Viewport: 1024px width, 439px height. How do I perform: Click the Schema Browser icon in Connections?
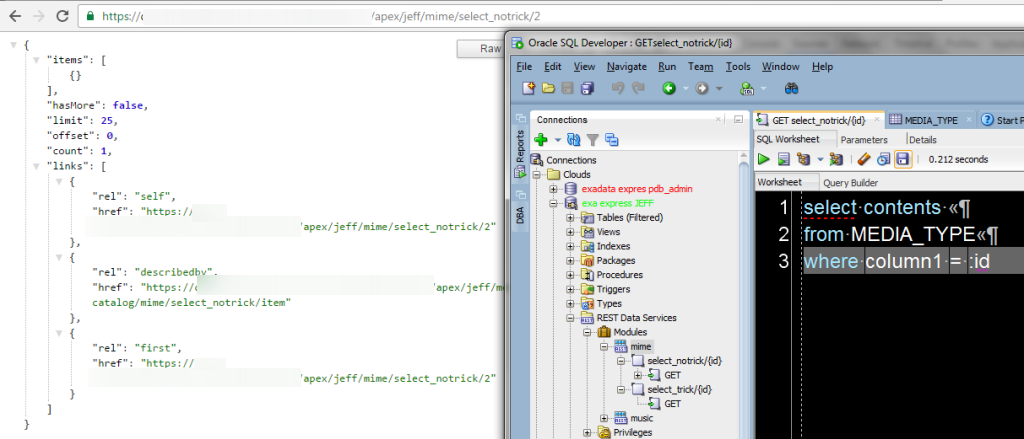tap(611, 139)
